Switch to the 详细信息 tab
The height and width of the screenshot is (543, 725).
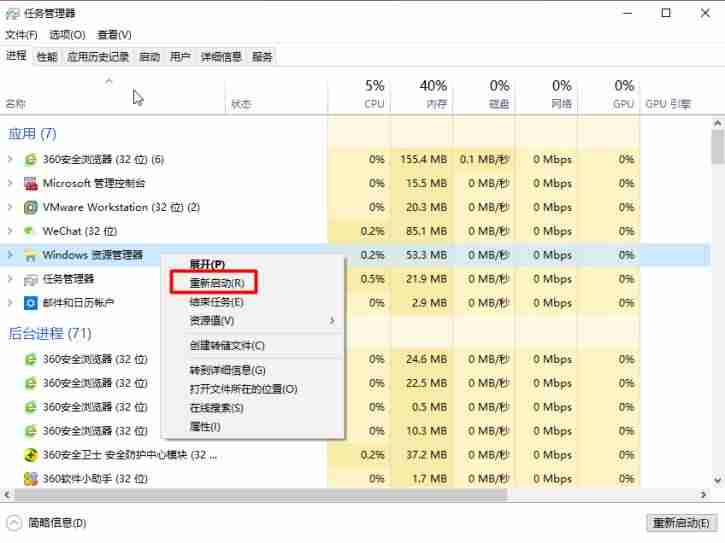click(221, 57)
